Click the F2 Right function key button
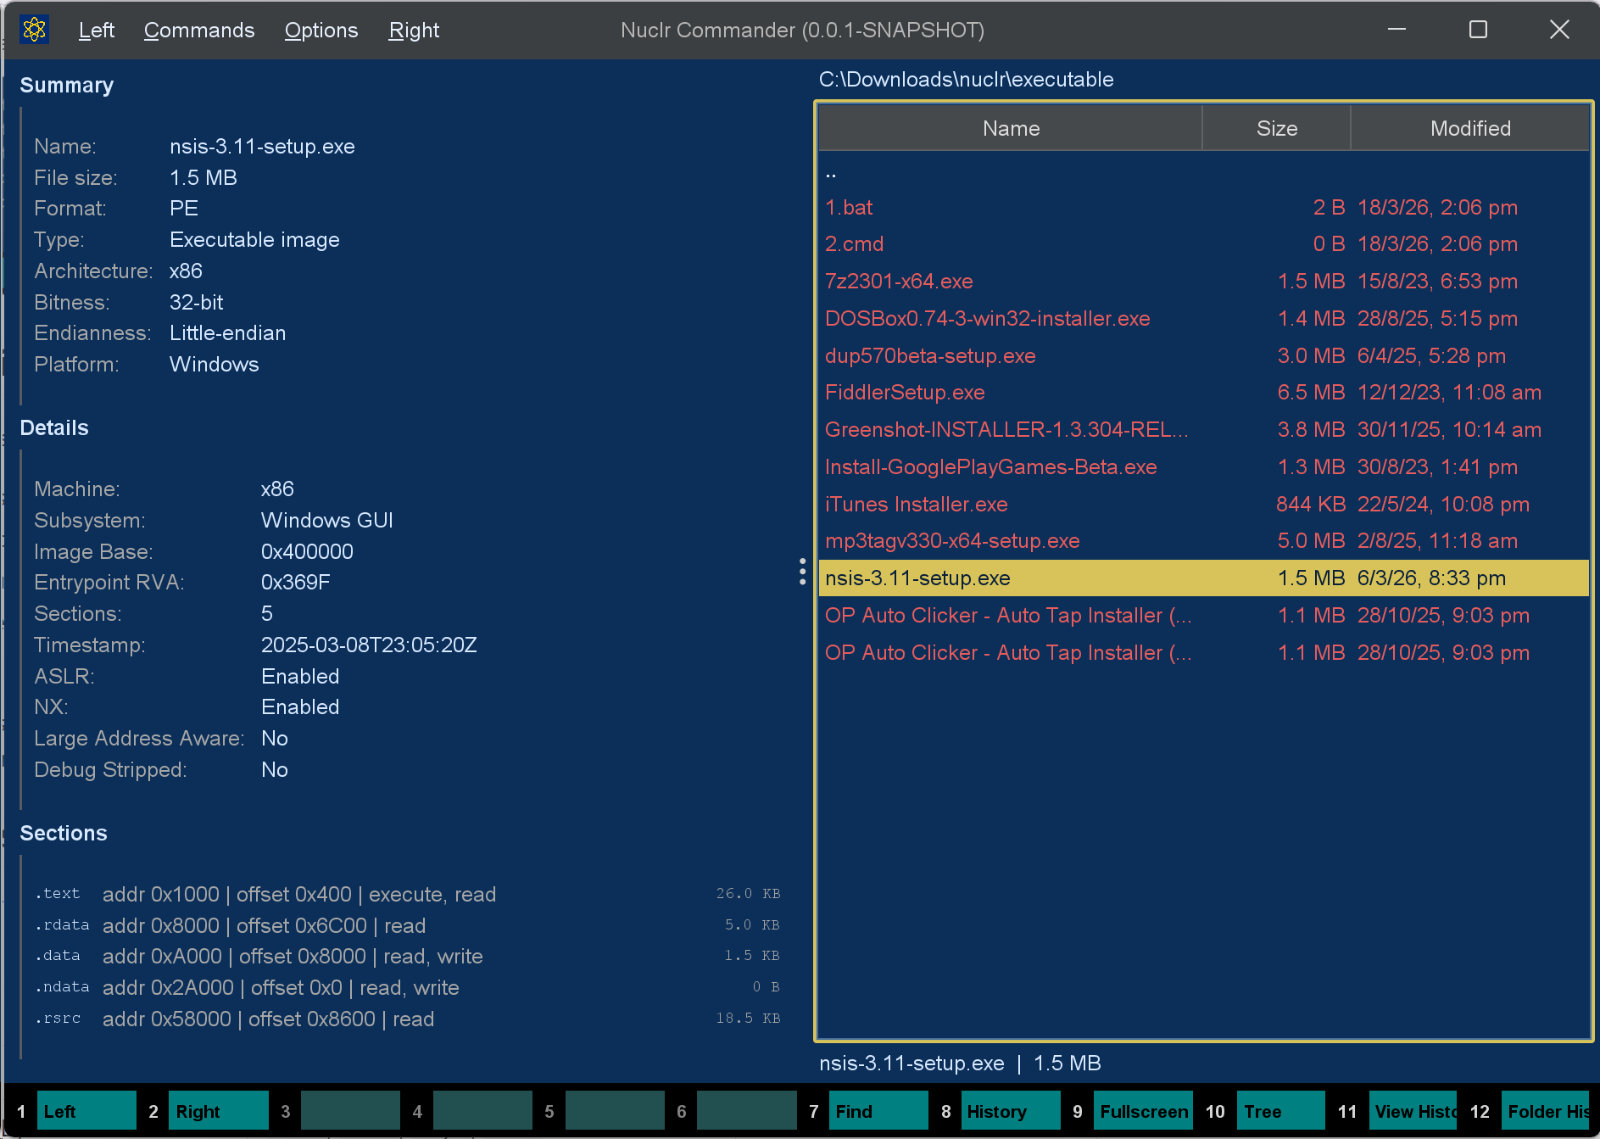1600x1139 pixels. 218,1111
